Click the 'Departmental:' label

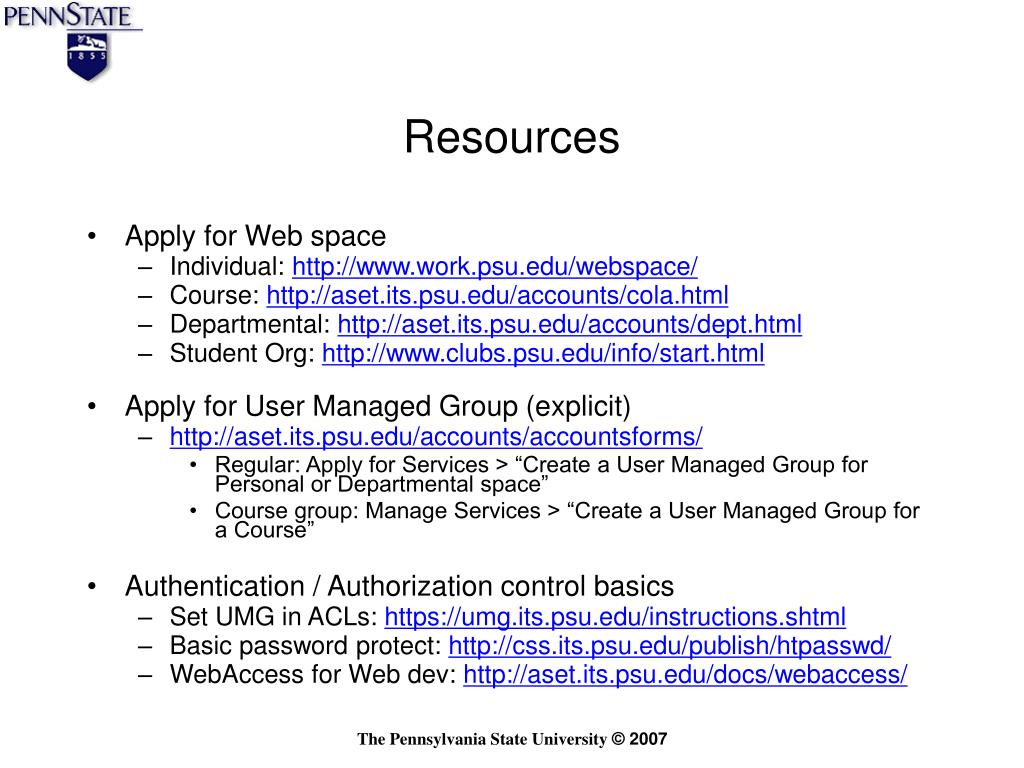pos(250,324)
